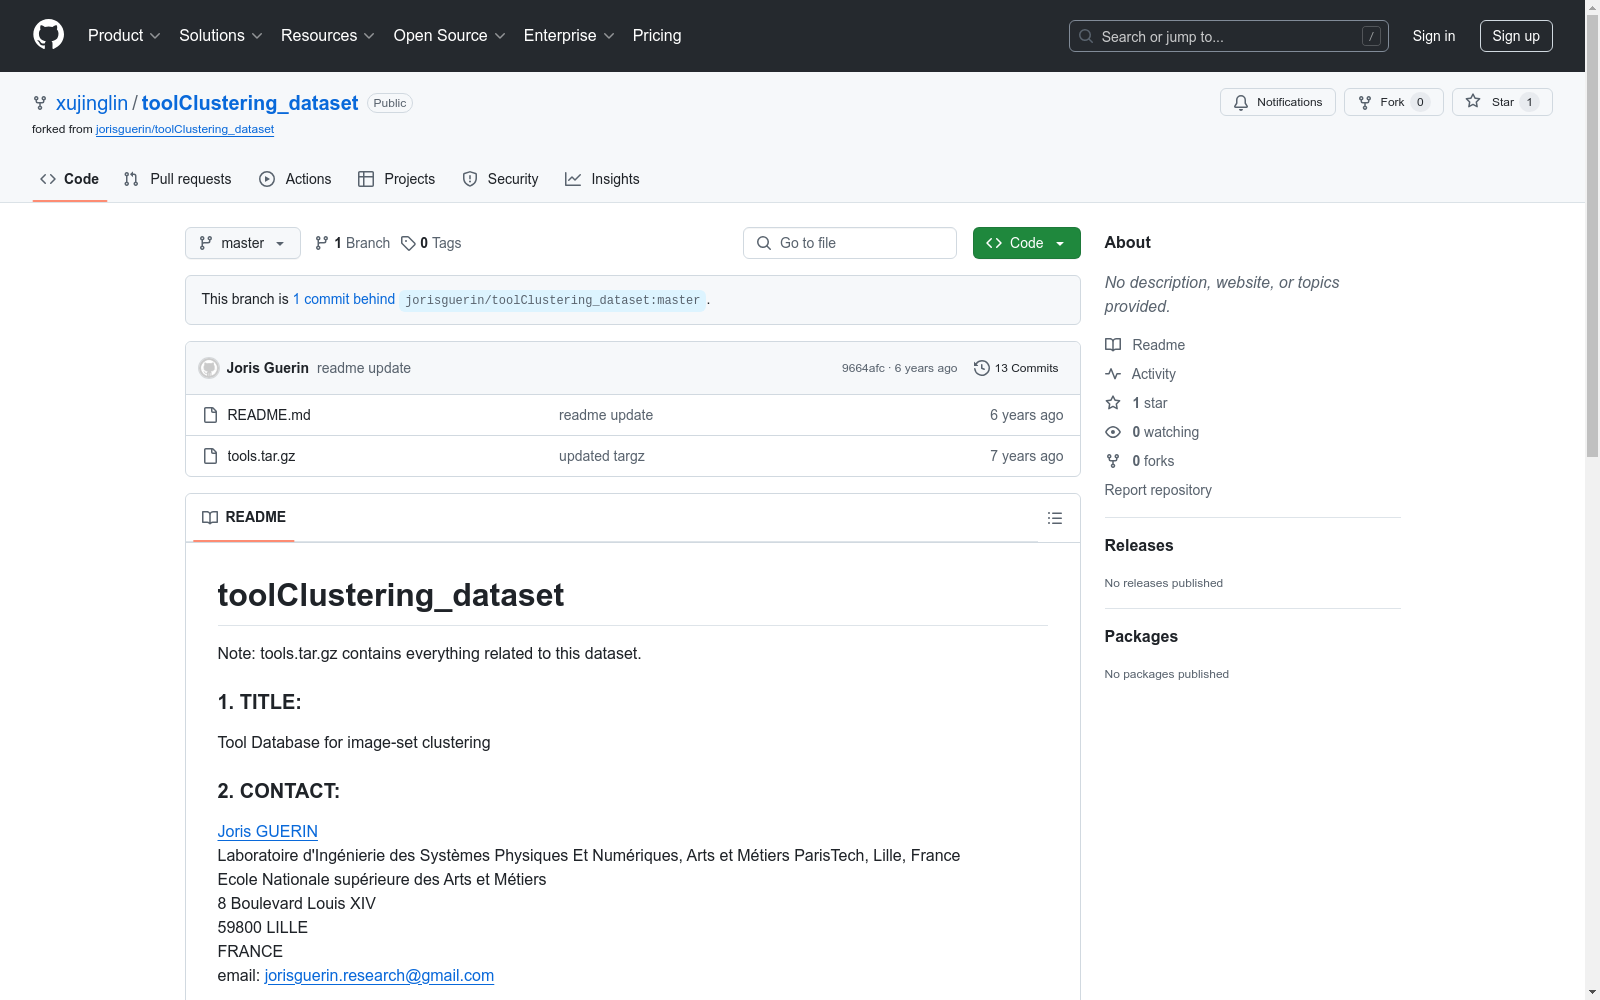Click the Security shield icon
Viewport: 1600px width, 1000px height.
click(x=470, y=179)
